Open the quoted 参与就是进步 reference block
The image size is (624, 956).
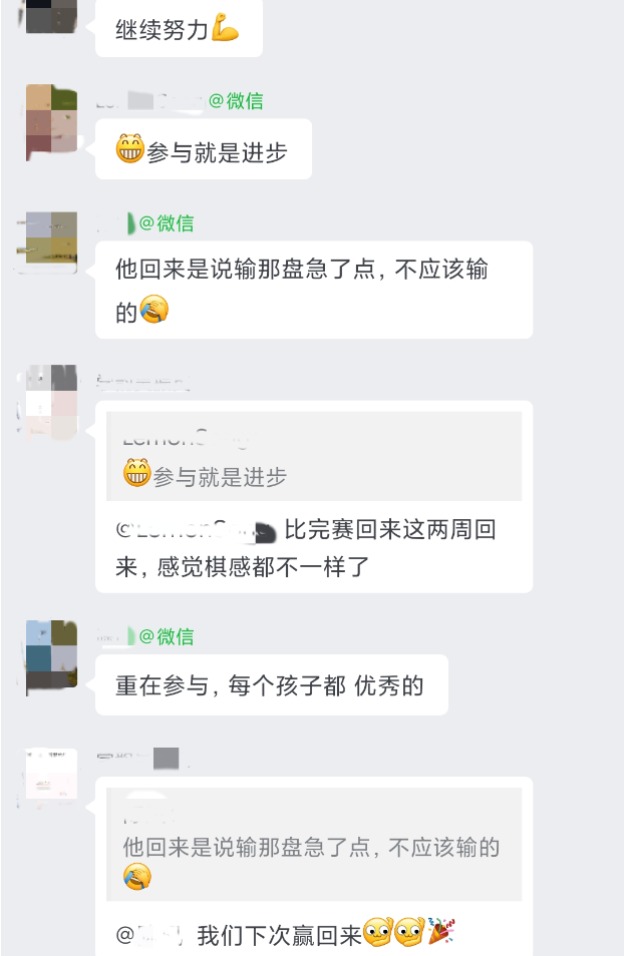314,456
